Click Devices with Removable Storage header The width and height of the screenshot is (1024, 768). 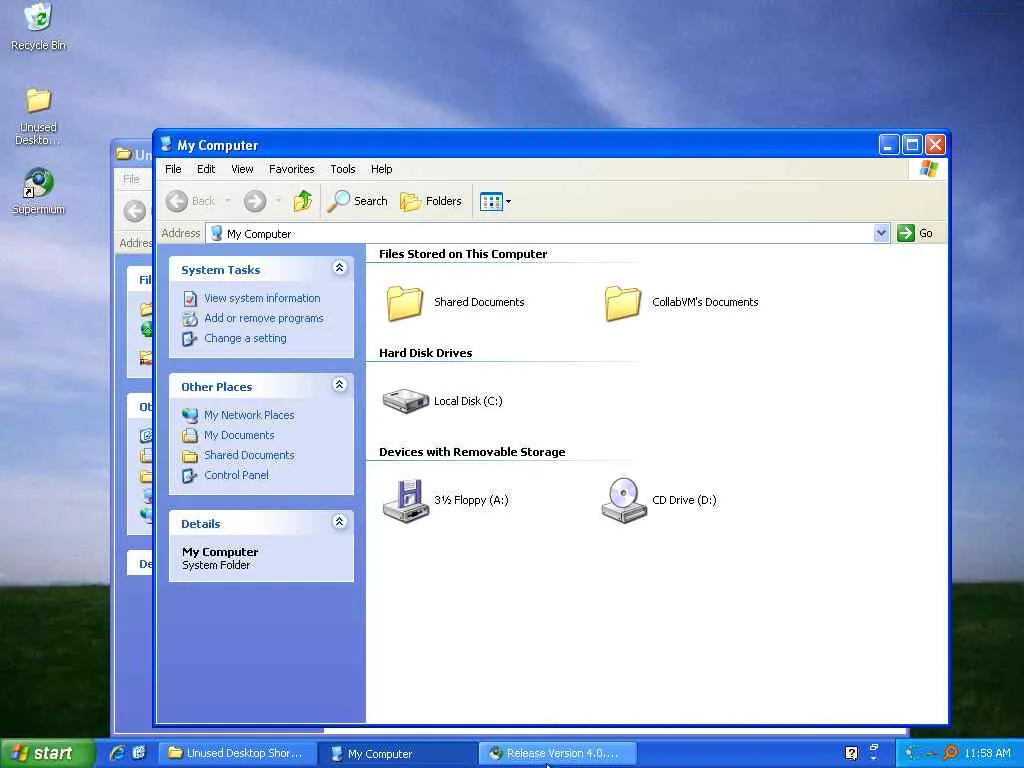(472, 452)
